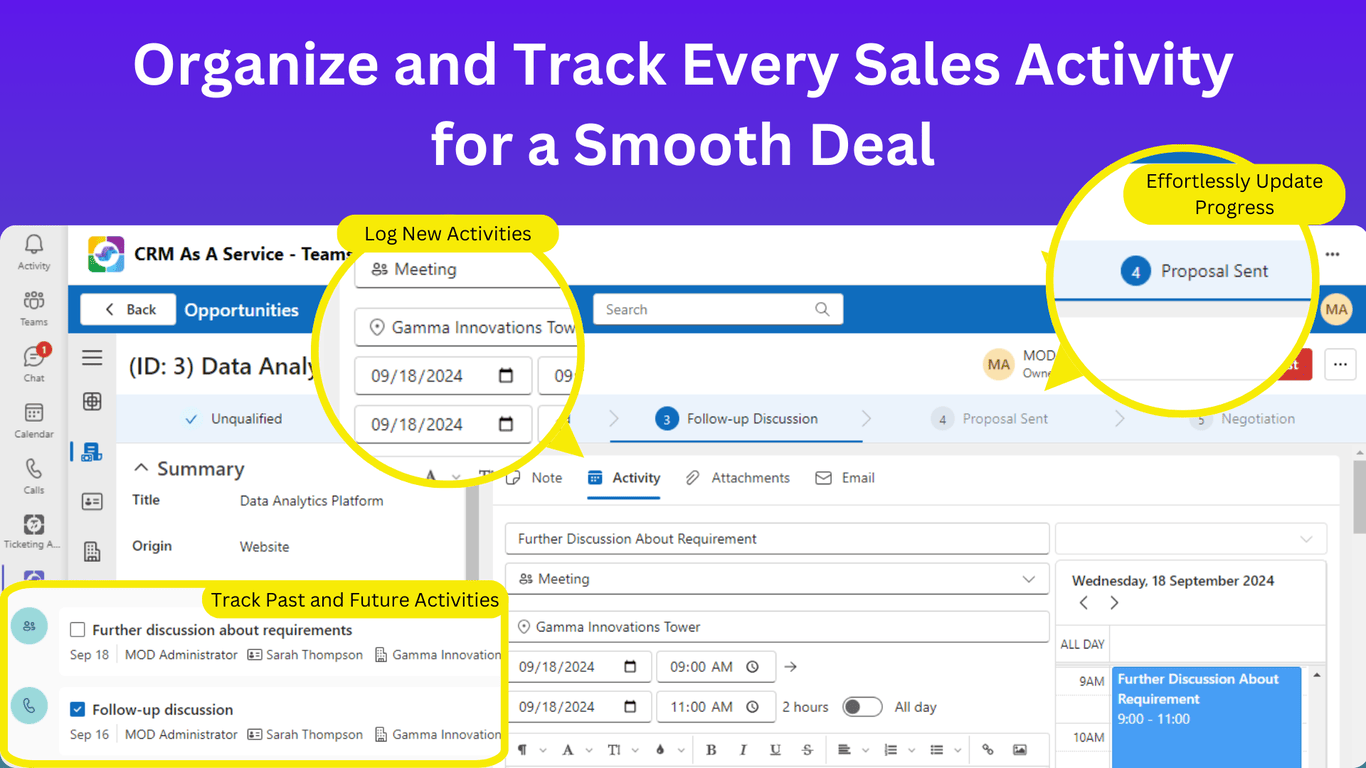Select the Opportunities icon in the CRM sidebar

[x=92, y=452]
